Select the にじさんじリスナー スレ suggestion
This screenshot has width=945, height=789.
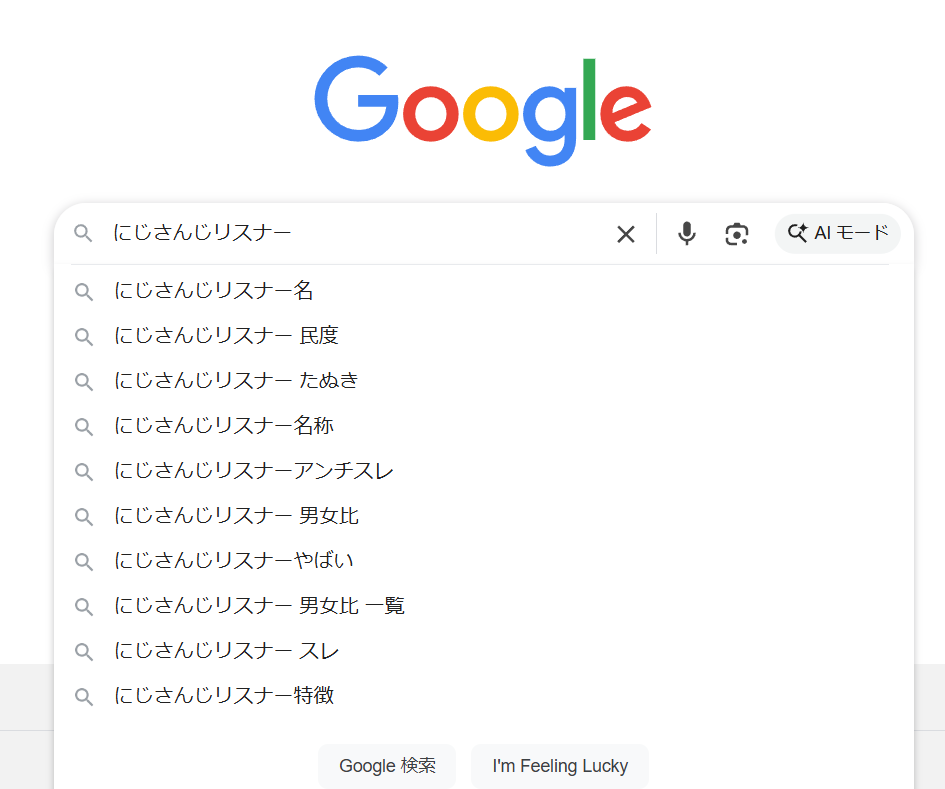pyautogui.click(x=226, y=651)
